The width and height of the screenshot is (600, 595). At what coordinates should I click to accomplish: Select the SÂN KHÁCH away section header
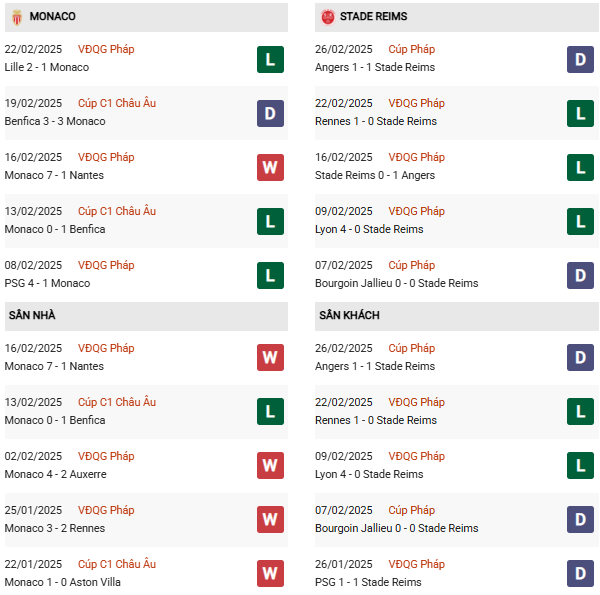349,316
